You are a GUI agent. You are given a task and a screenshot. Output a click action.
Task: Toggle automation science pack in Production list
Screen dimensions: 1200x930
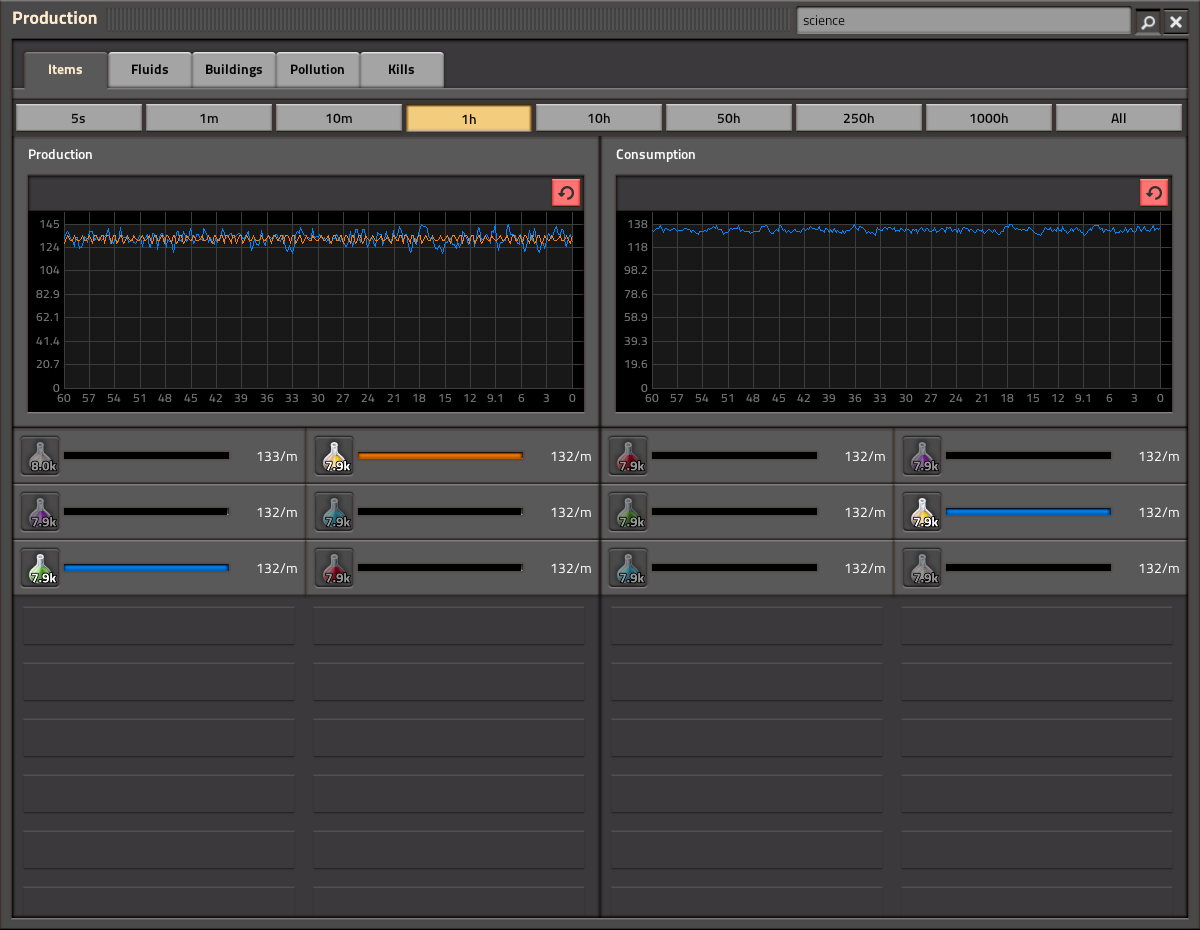(x=335, y=568)
